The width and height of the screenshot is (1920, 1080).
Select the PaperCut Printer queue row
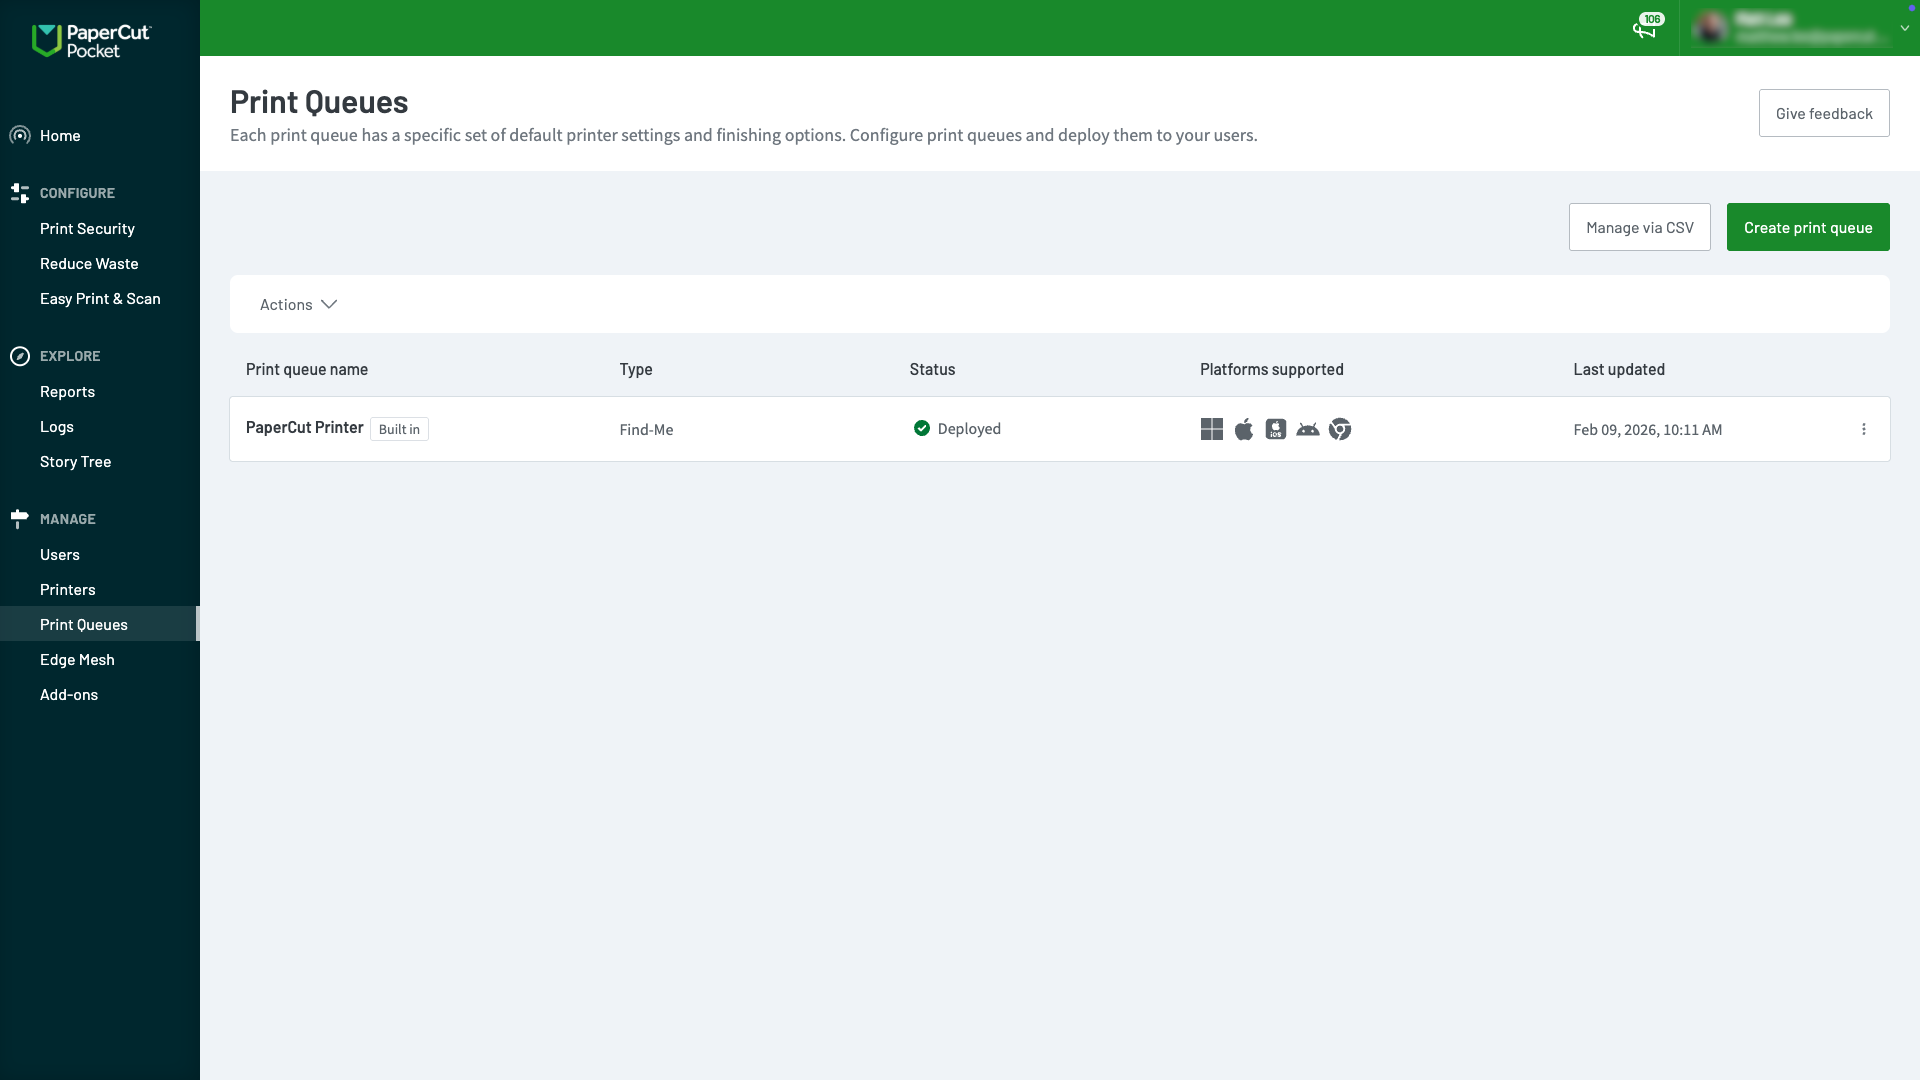[x=304, y=427]
